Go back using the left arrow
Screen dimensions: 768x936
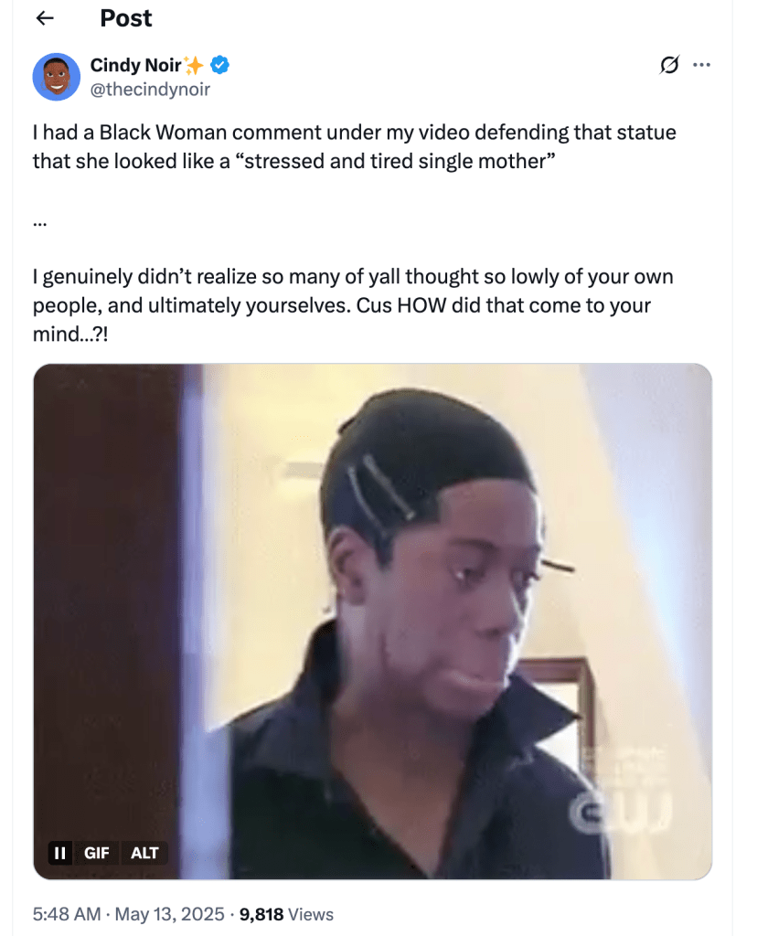[x=45, y=19]
